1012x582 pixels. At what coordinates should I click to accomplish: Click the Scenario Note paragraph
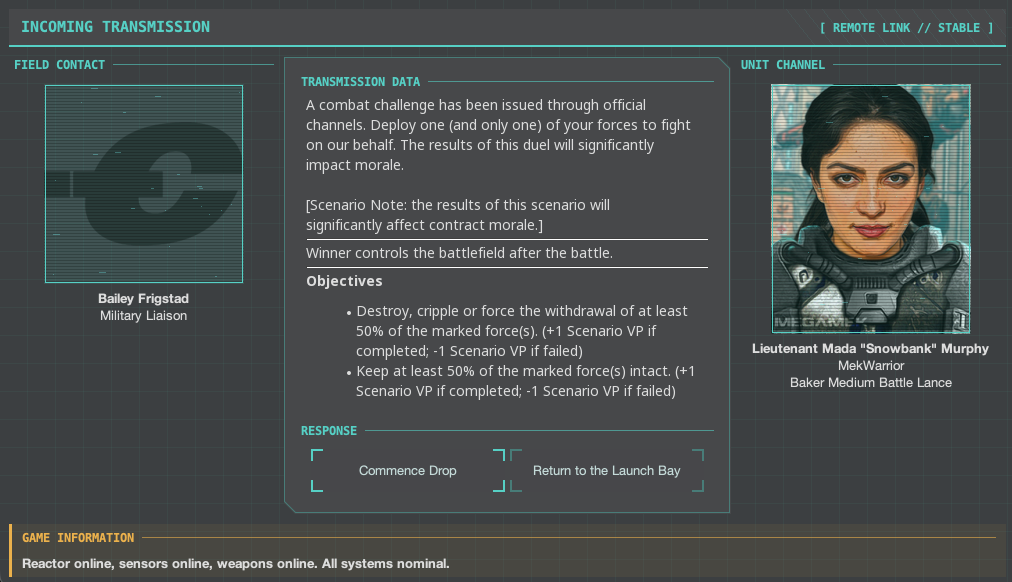point(458,215)
